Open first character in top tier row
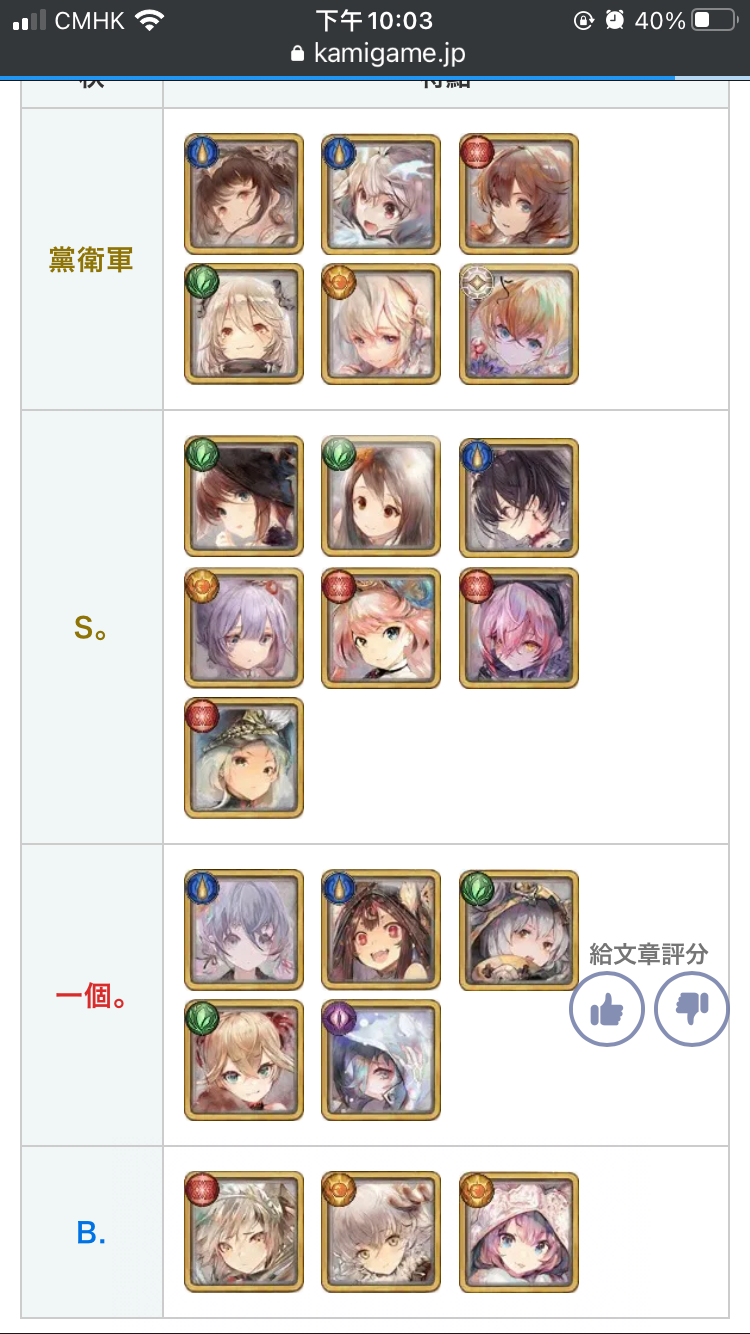 [x=244, y=194]
